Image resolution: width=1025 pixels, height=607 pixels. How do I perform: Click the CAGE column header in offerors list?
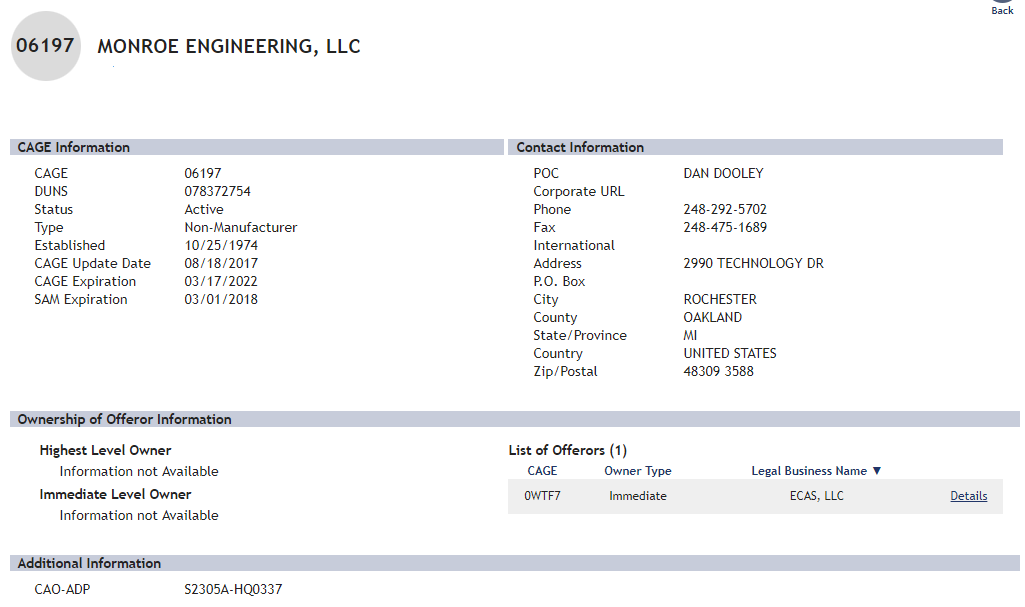click(x=542, y=471)
